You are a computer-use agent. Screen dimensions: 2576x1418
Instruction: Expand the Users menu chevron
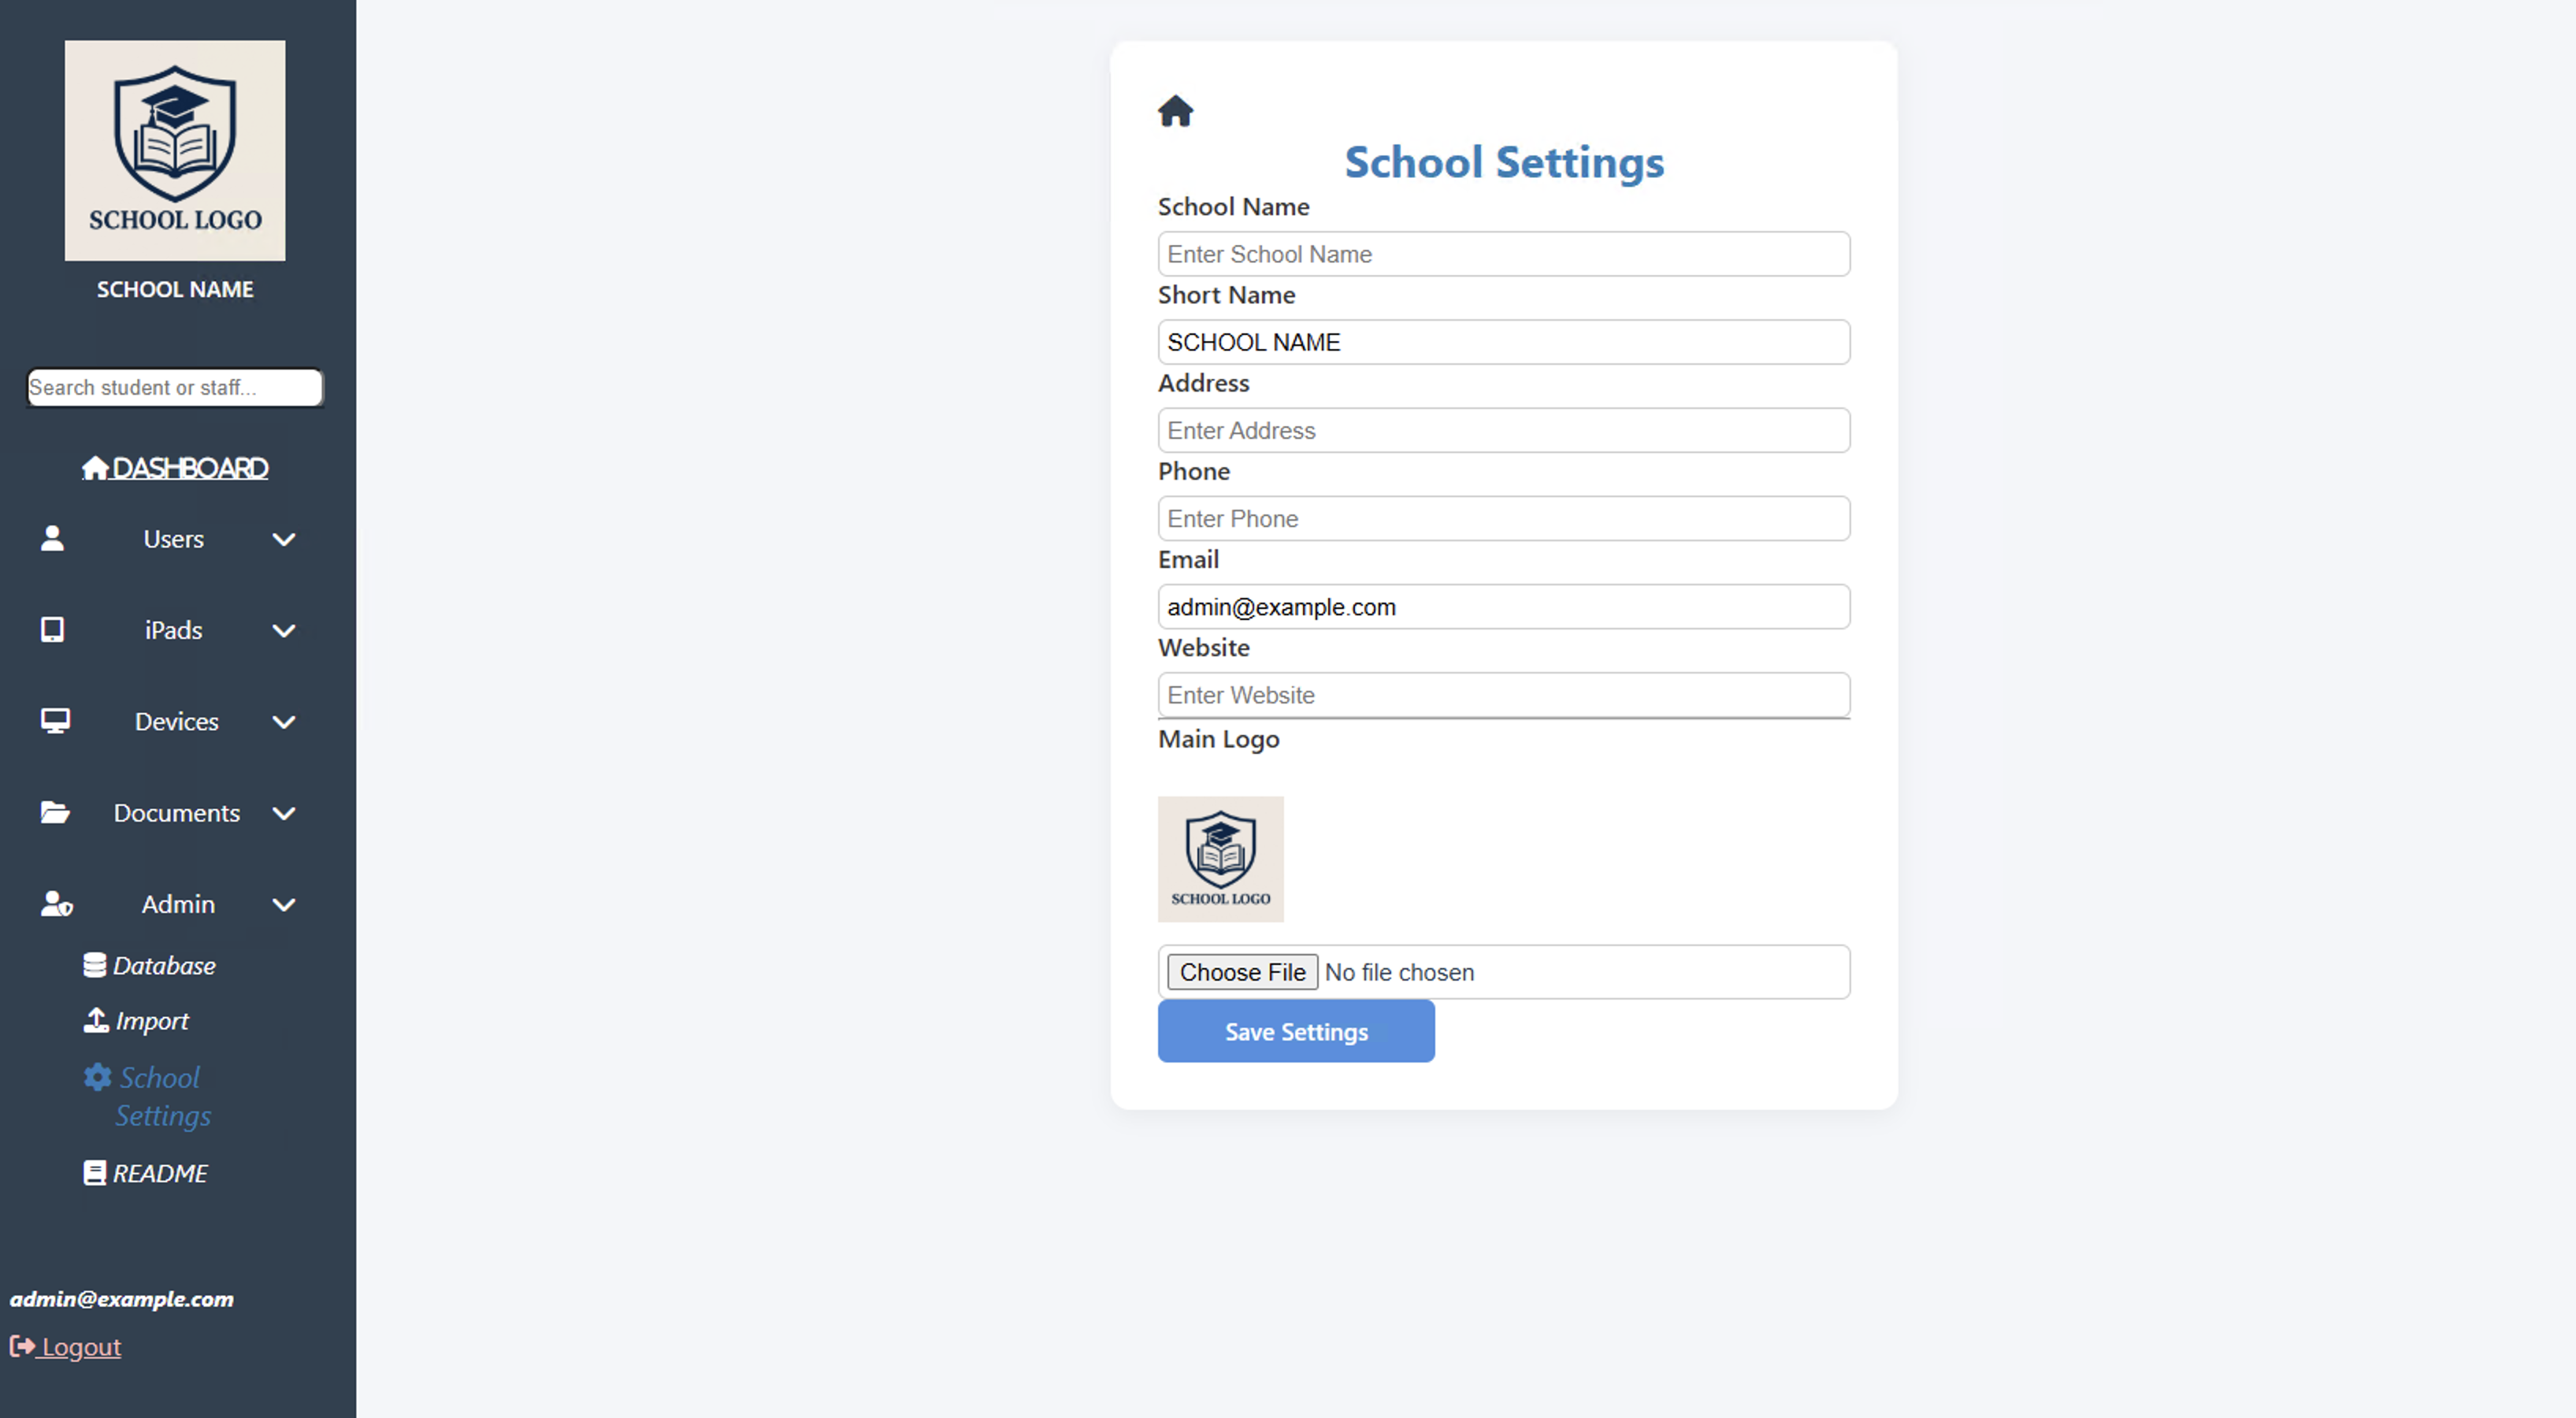point(284,539)
